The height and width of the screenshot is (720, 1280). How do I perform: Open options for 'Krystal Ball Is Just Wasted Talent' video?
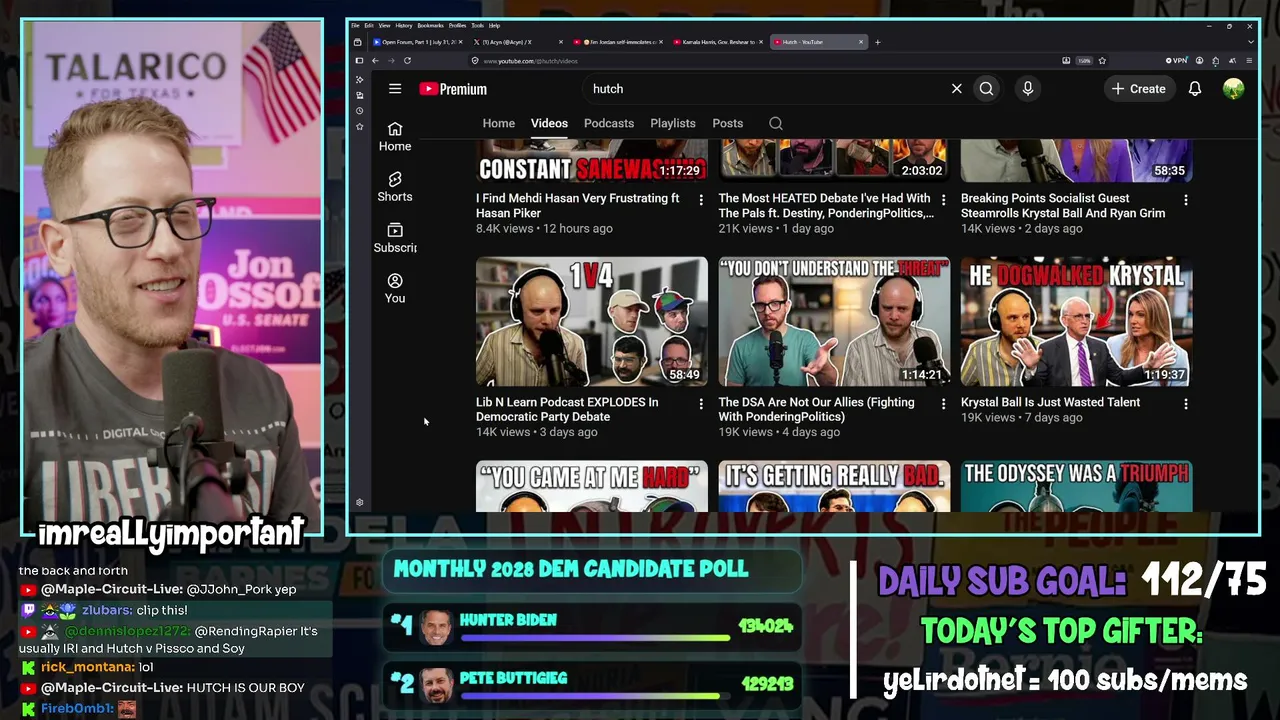(1186, 404)
